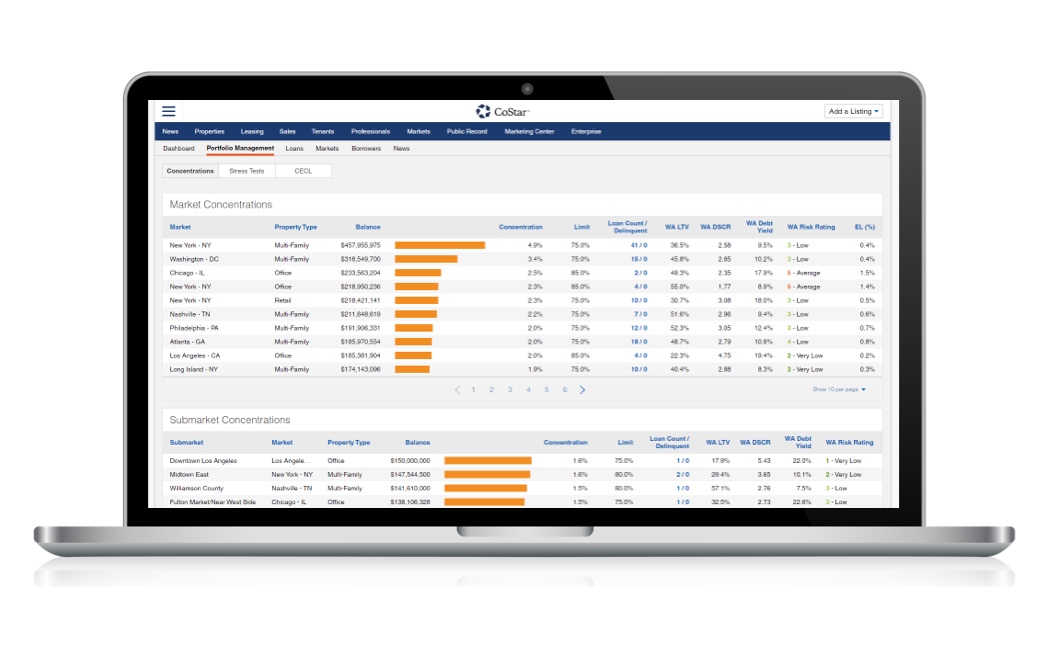Screen dimensions: 1056x660
Task: Go to page 3 in pagination
Action: coord(510,390)
